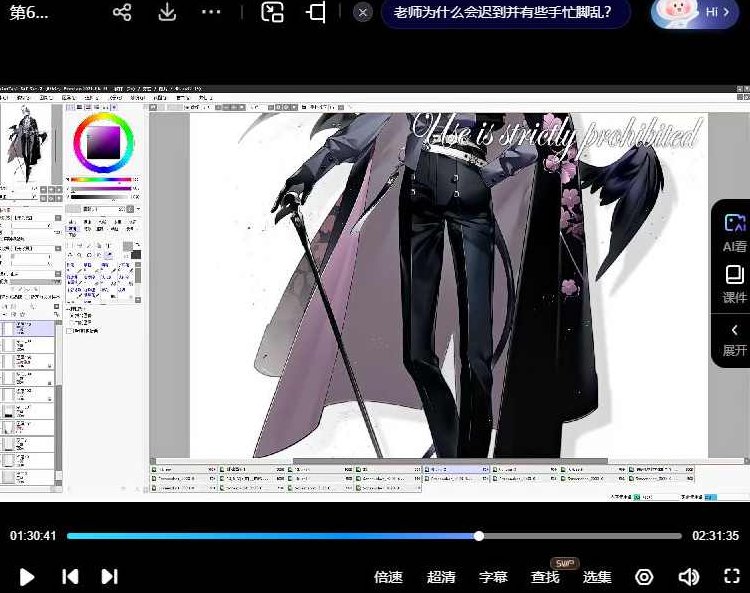Click the gray layer opacity bar
The image size is (750, 593).
37,282
